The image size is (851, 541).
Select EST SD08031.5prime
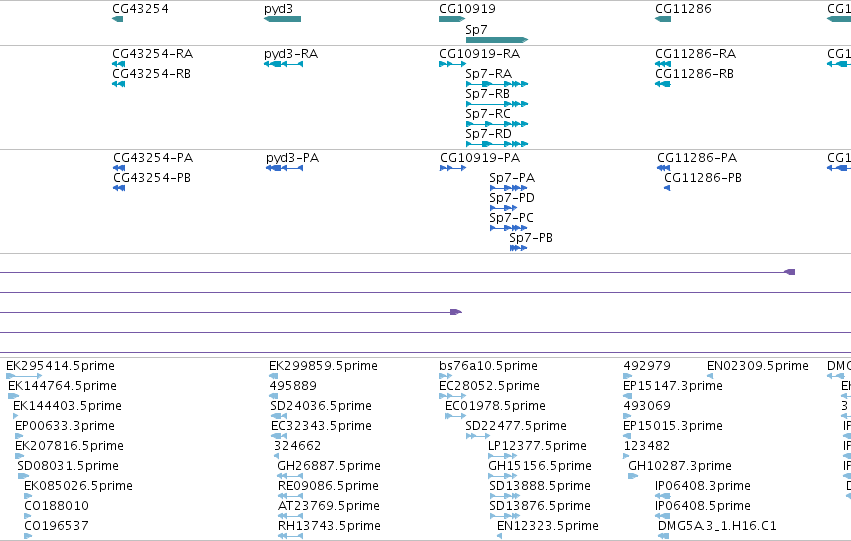click(23, 476)
